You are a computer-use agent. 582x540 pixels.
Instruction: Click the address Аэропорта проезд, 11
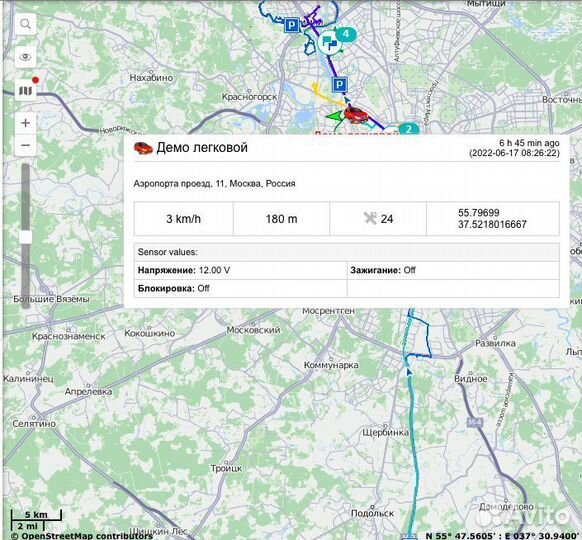point(214,184)
